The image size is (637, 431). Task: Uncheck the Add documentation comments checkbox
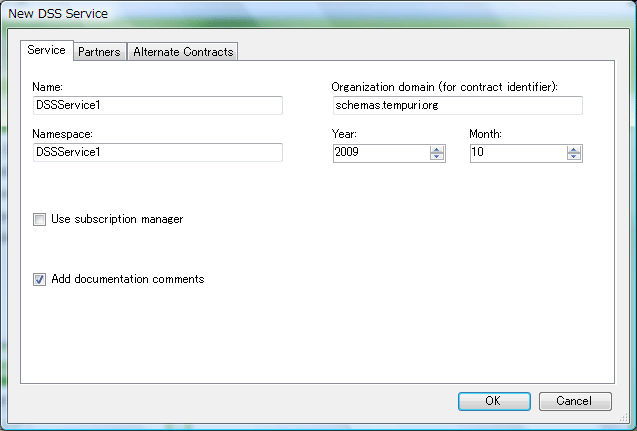[x=40, y=279]
